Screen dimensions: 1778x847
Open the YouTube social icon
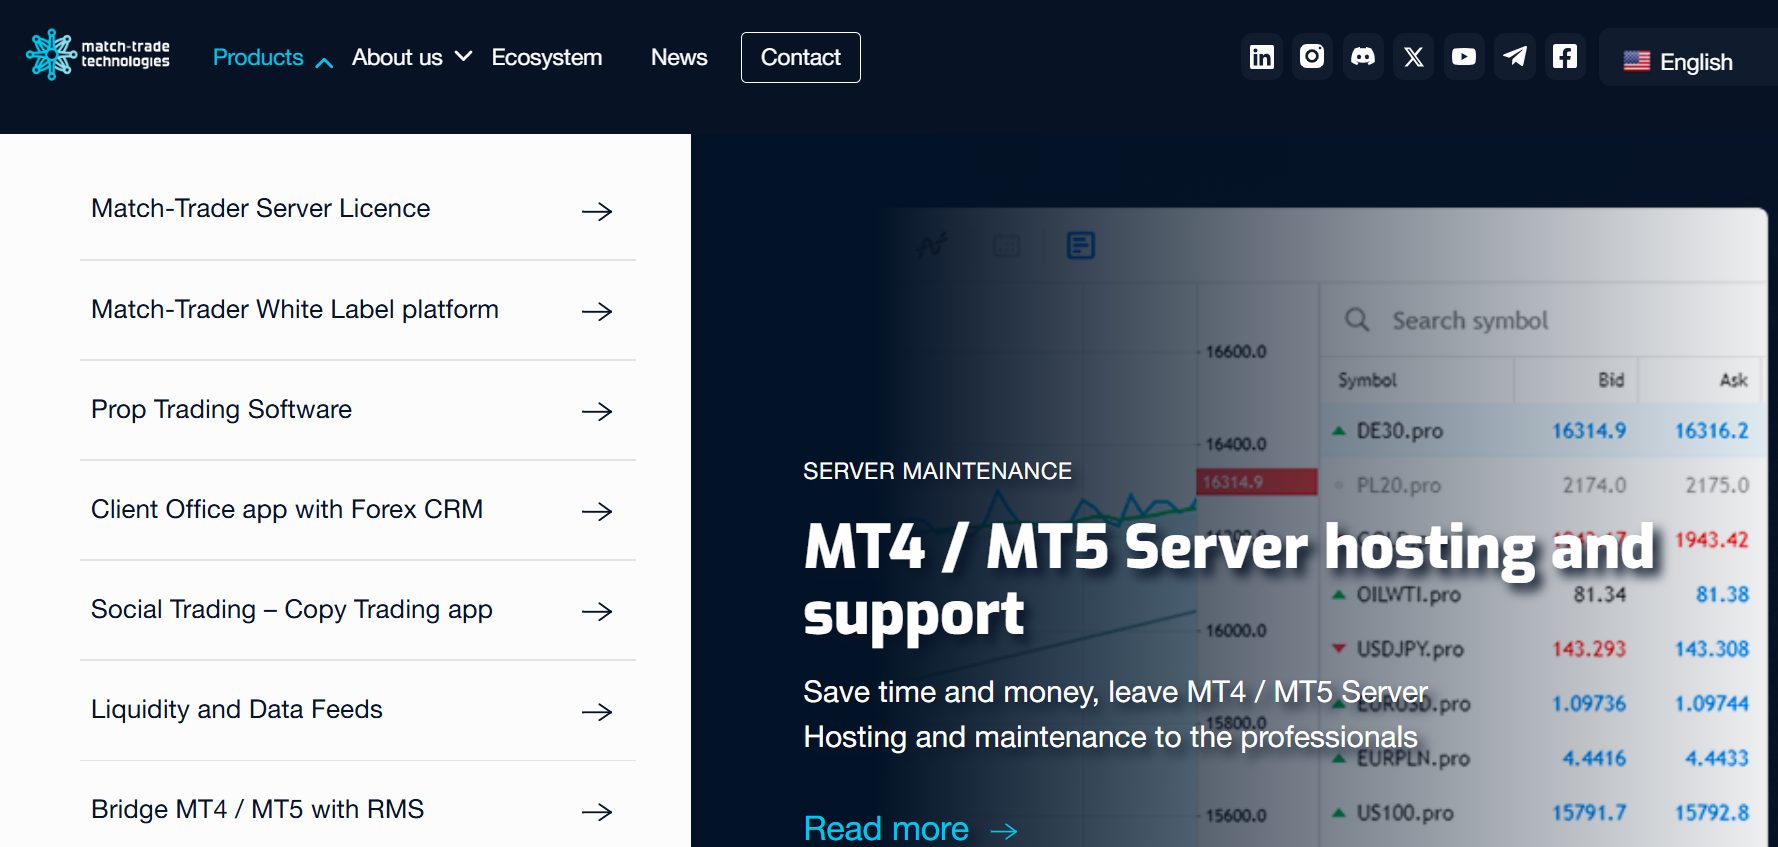(1464, 57)
